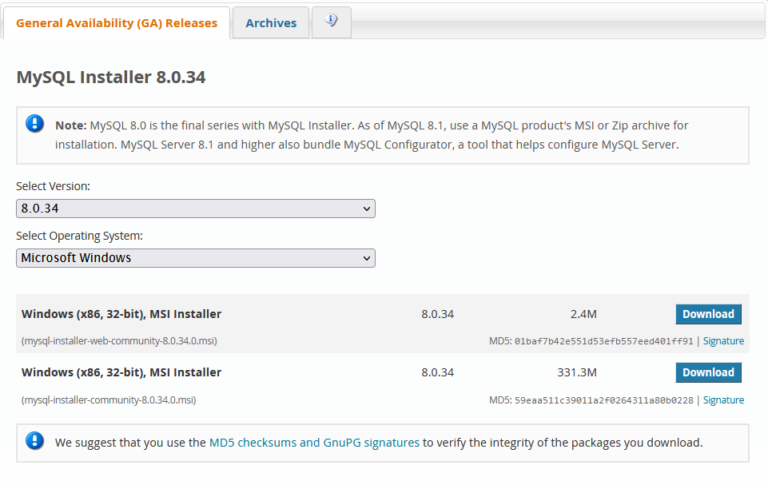Click the 2.4M file size text
This screenshot has width=768, height=485.
(584, 314)
